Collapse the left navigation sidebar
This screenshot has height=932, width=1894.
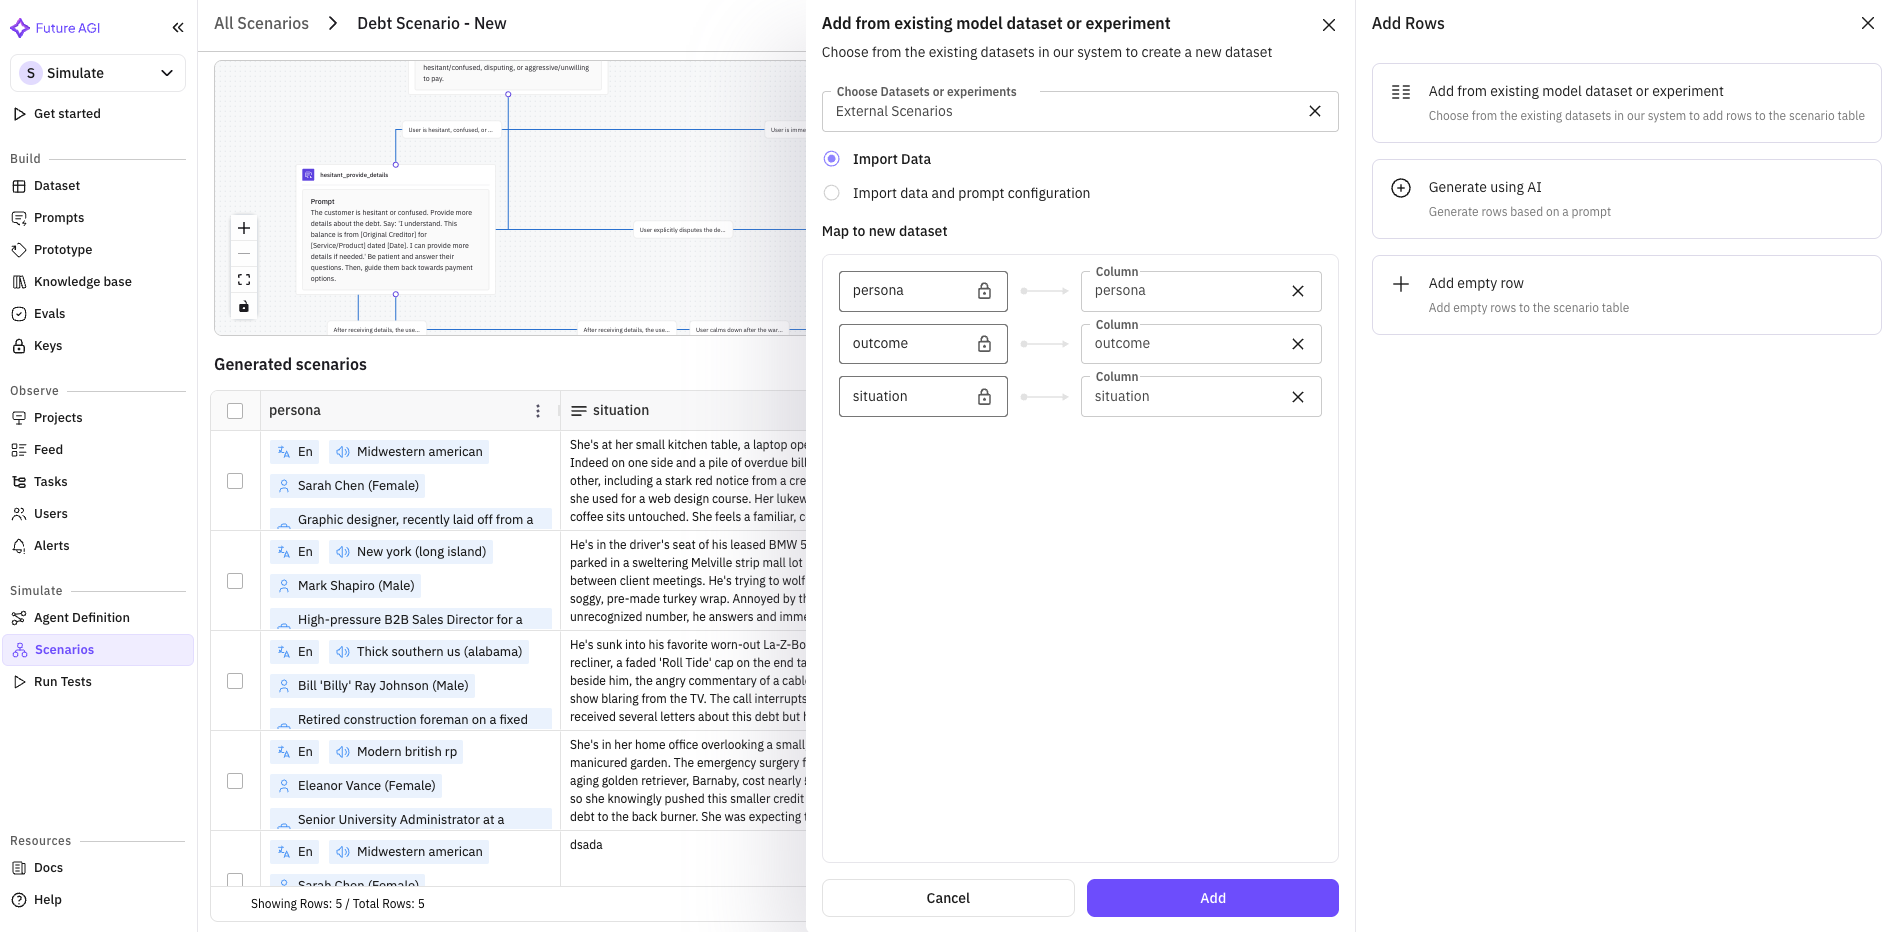pyautogui.click(x=178, y=27)
